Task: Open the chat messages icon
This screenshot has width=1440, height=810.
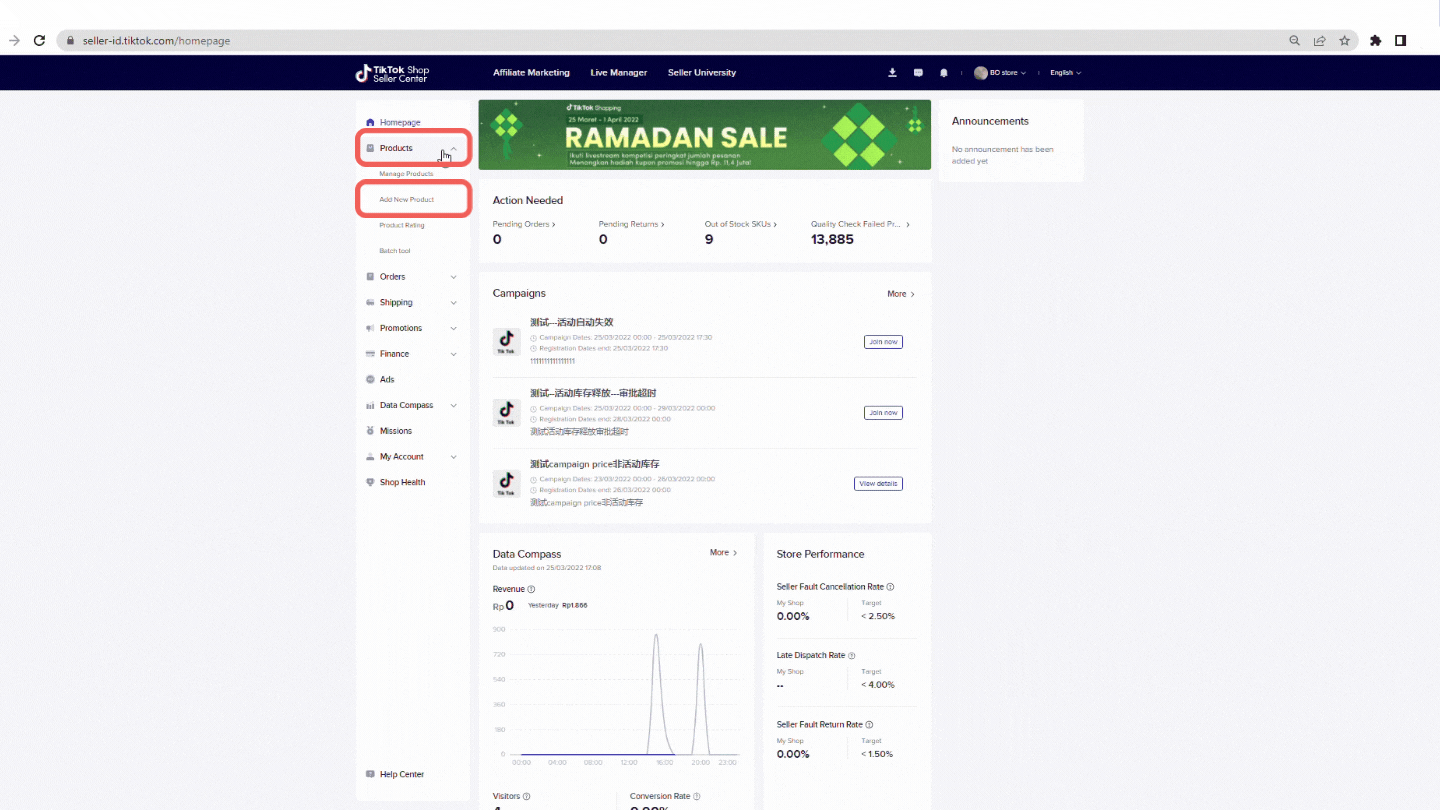Action: (x=918, y=73)
